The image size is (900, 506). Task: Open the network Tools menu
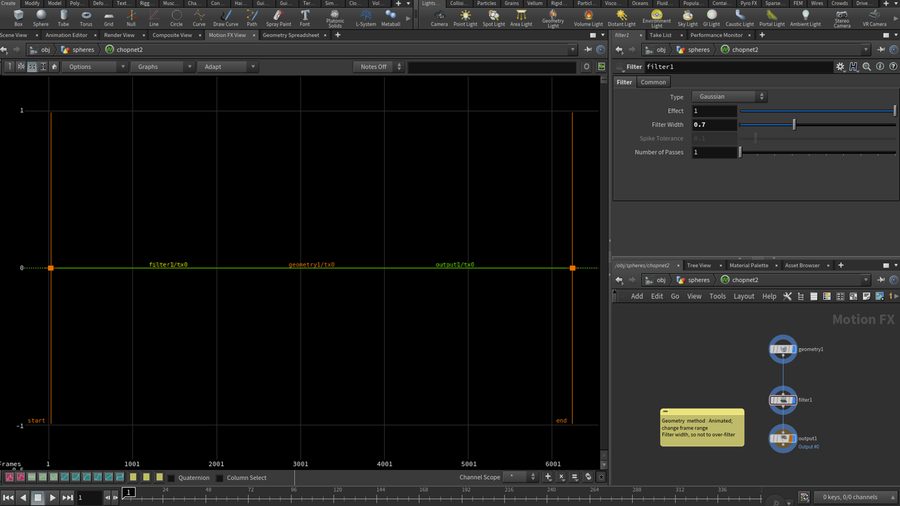(717, 296)
